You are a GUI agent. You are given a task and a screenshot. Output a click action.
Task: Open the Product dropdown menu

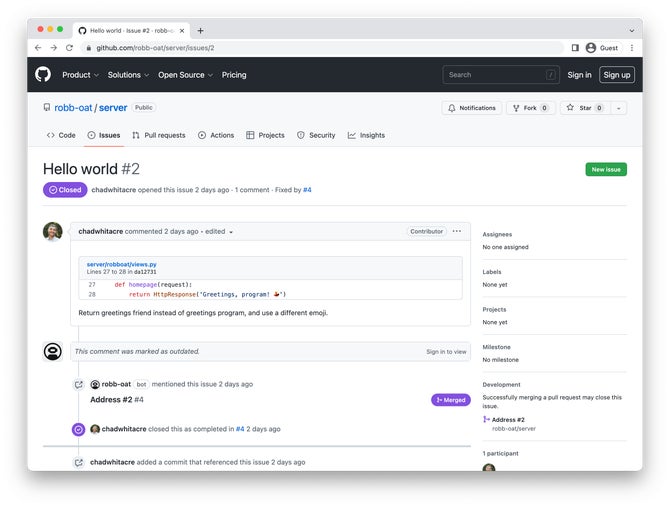point(80,75)
